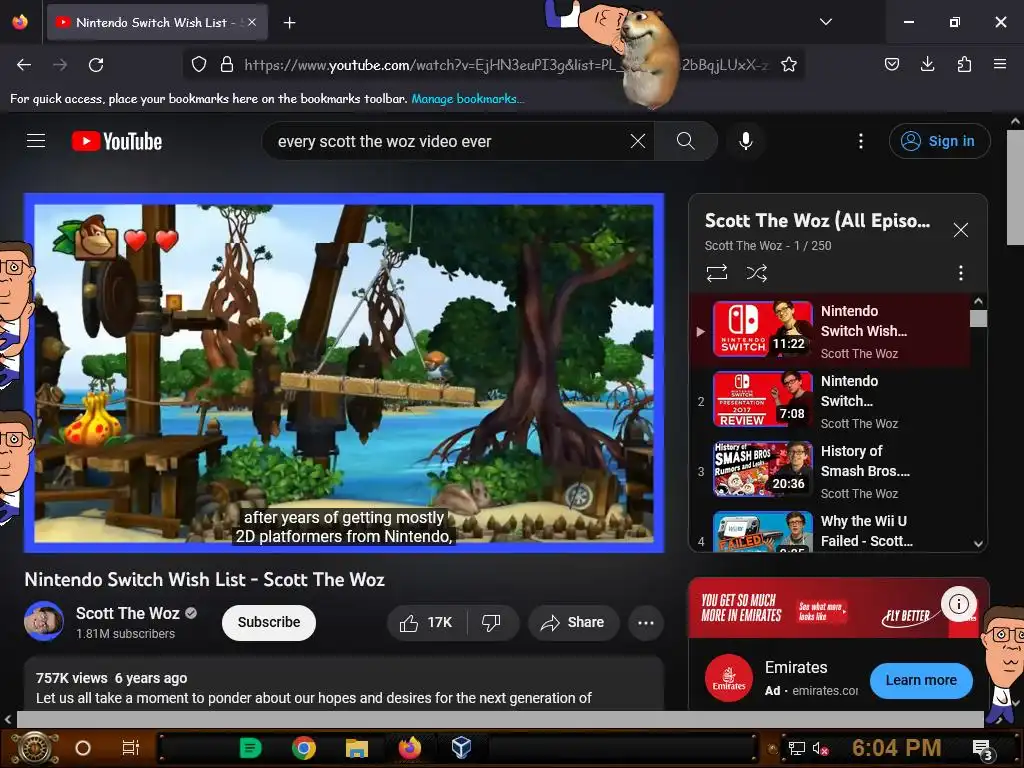1024x768 pixels.
Task: Open a new browser tab with plus
Action: (289, 23)
